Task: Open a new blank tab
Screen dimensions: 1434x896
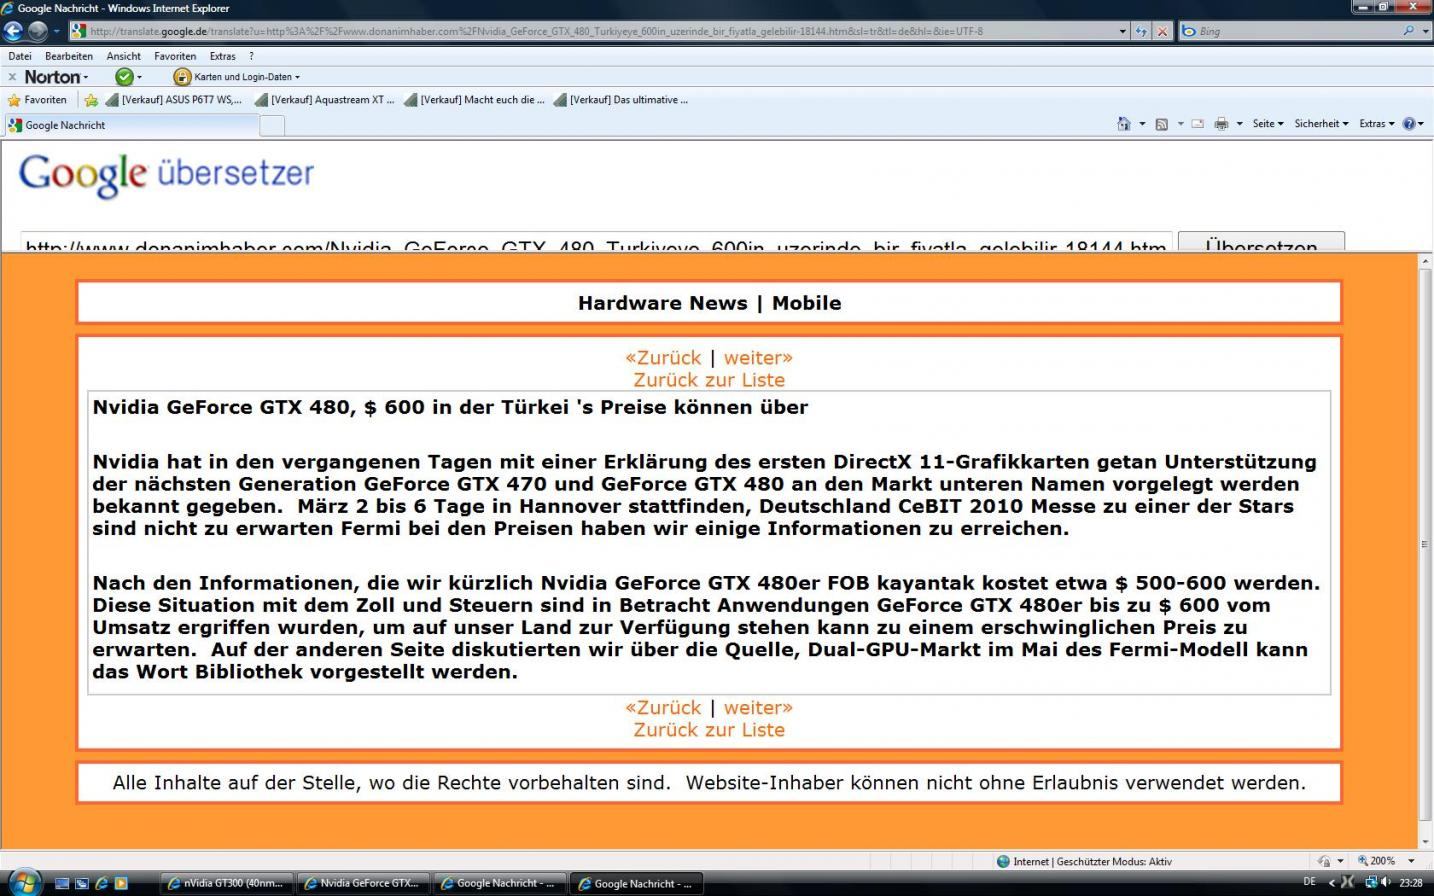Action: point(272,125)
